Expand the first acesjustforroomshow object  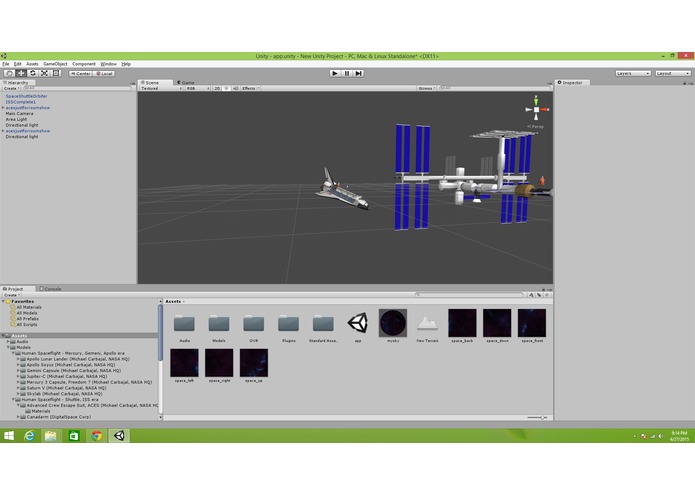(3, 108)
